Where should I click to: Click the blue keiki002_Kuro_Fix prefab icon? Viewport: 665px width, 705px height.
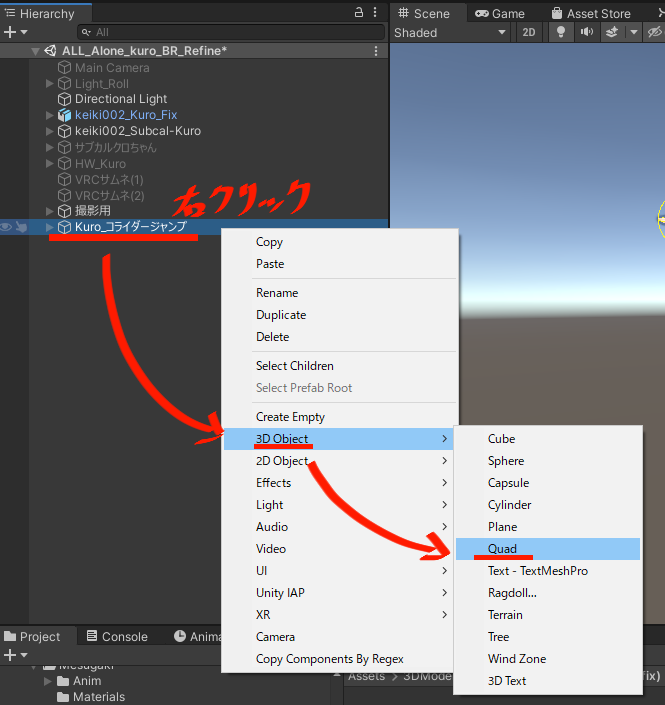(x=65, y=115)
